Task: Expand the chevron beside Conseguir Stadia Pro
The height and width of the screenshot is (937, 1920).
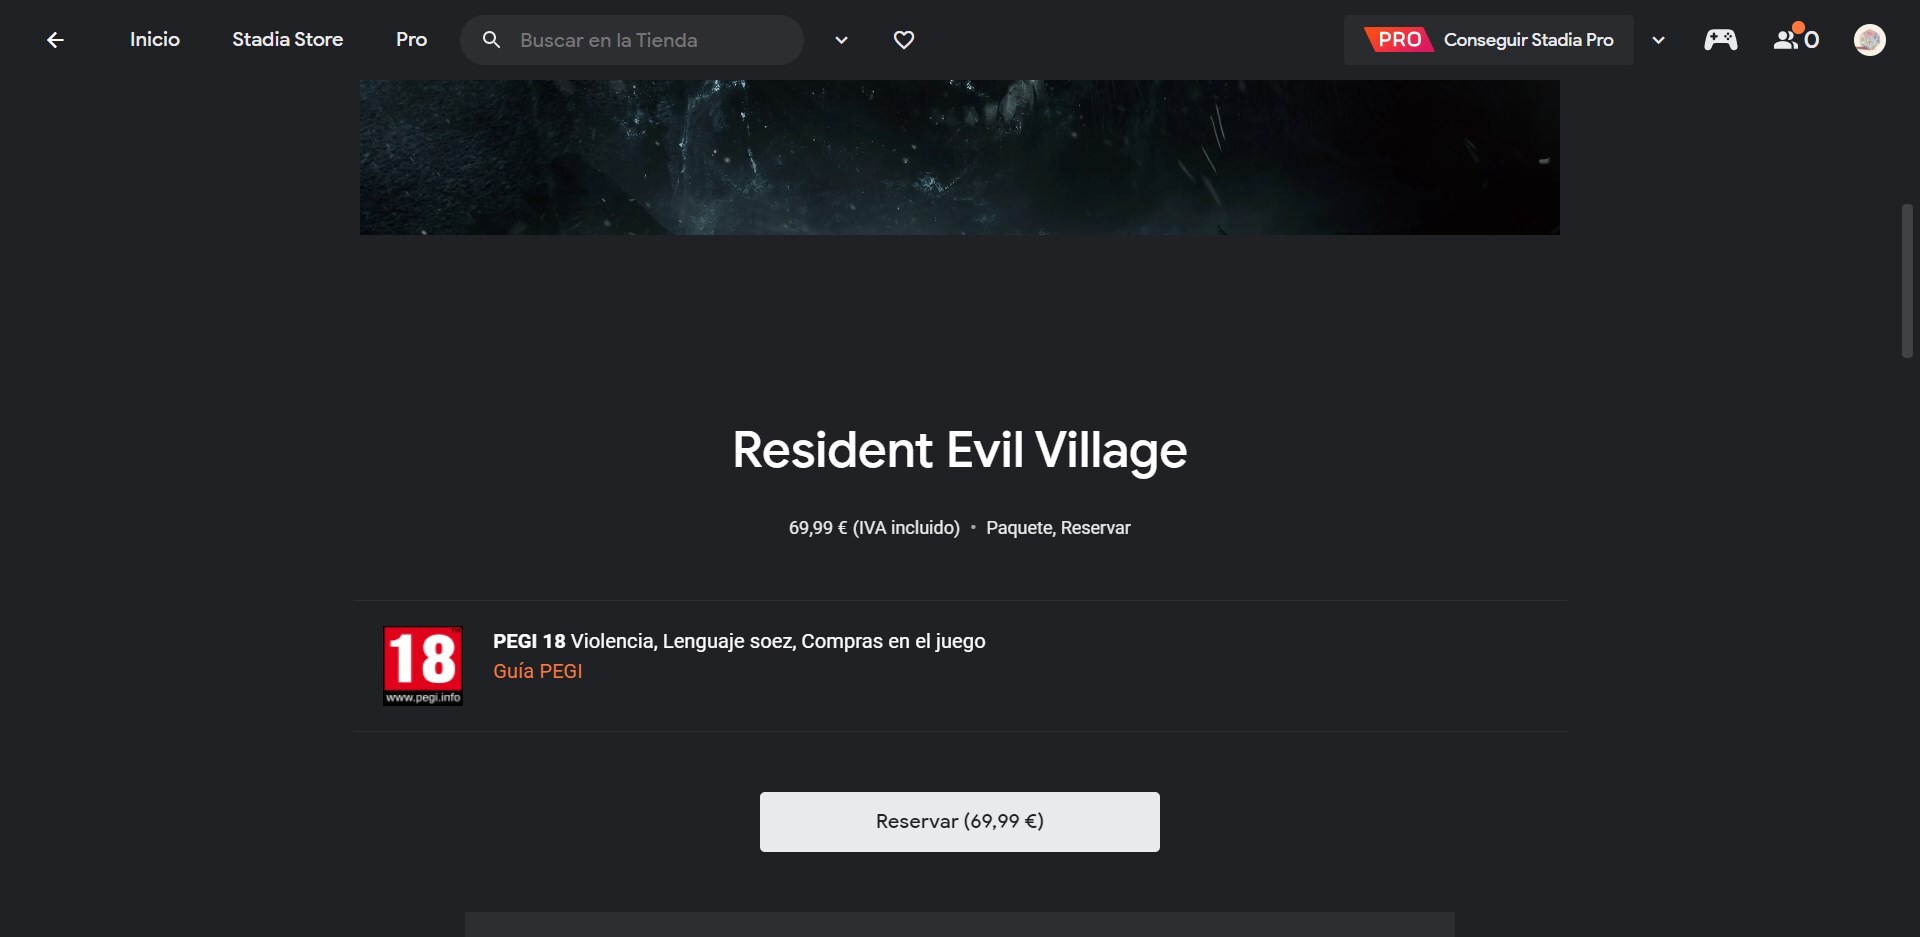Action: (x=1659, y=41)
